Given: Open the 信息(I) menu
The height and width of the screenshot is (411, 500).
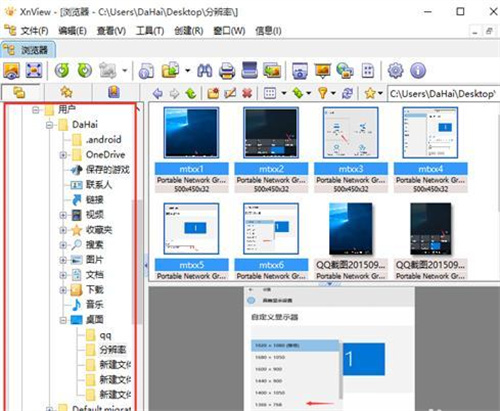Looking at the screenshot, I should tap(268, 31).
